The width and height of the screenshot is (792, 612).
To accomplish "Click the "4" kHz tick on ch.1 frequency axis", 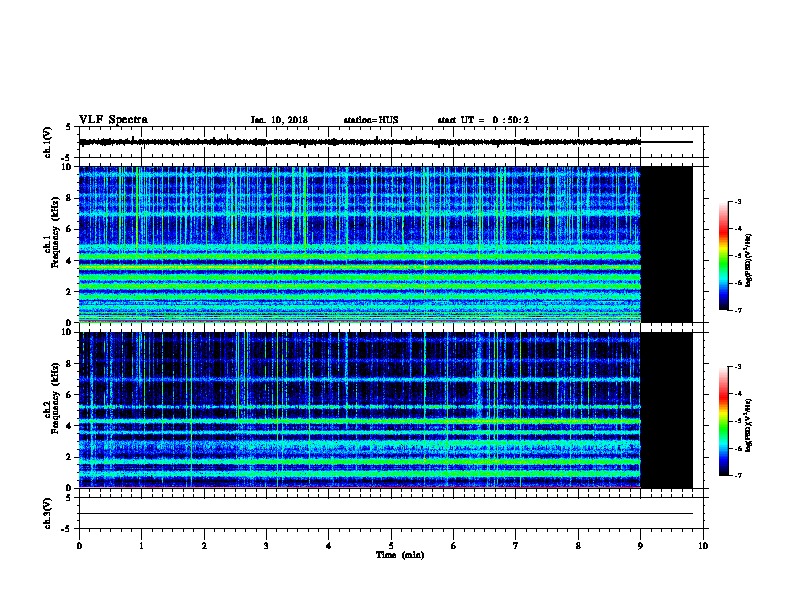I will (70, 261).
